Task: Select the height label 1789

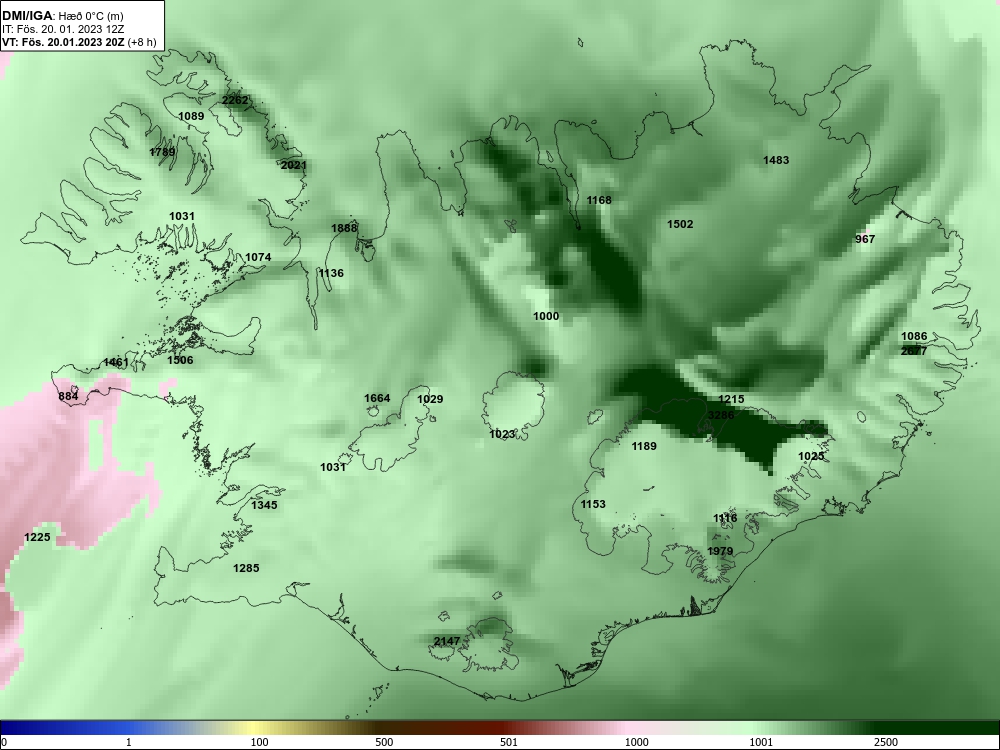Action: coord(162,152)
